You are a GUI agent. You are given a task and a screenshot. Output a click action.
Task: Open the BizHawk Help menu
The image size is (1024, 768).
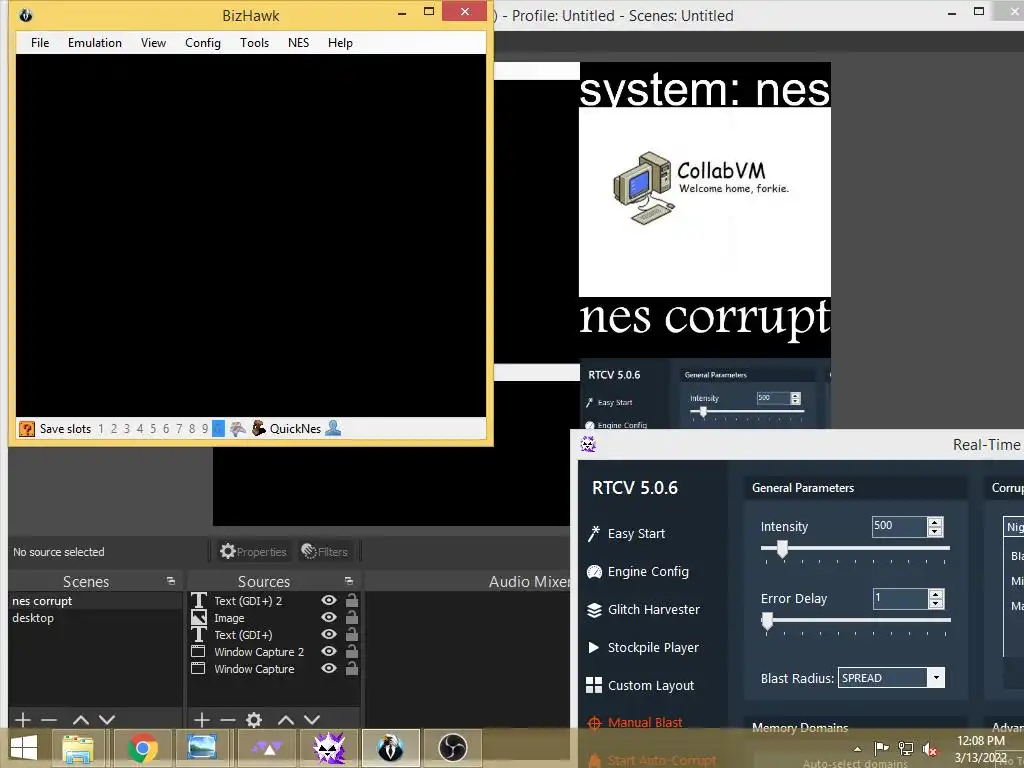coord(340,43)
